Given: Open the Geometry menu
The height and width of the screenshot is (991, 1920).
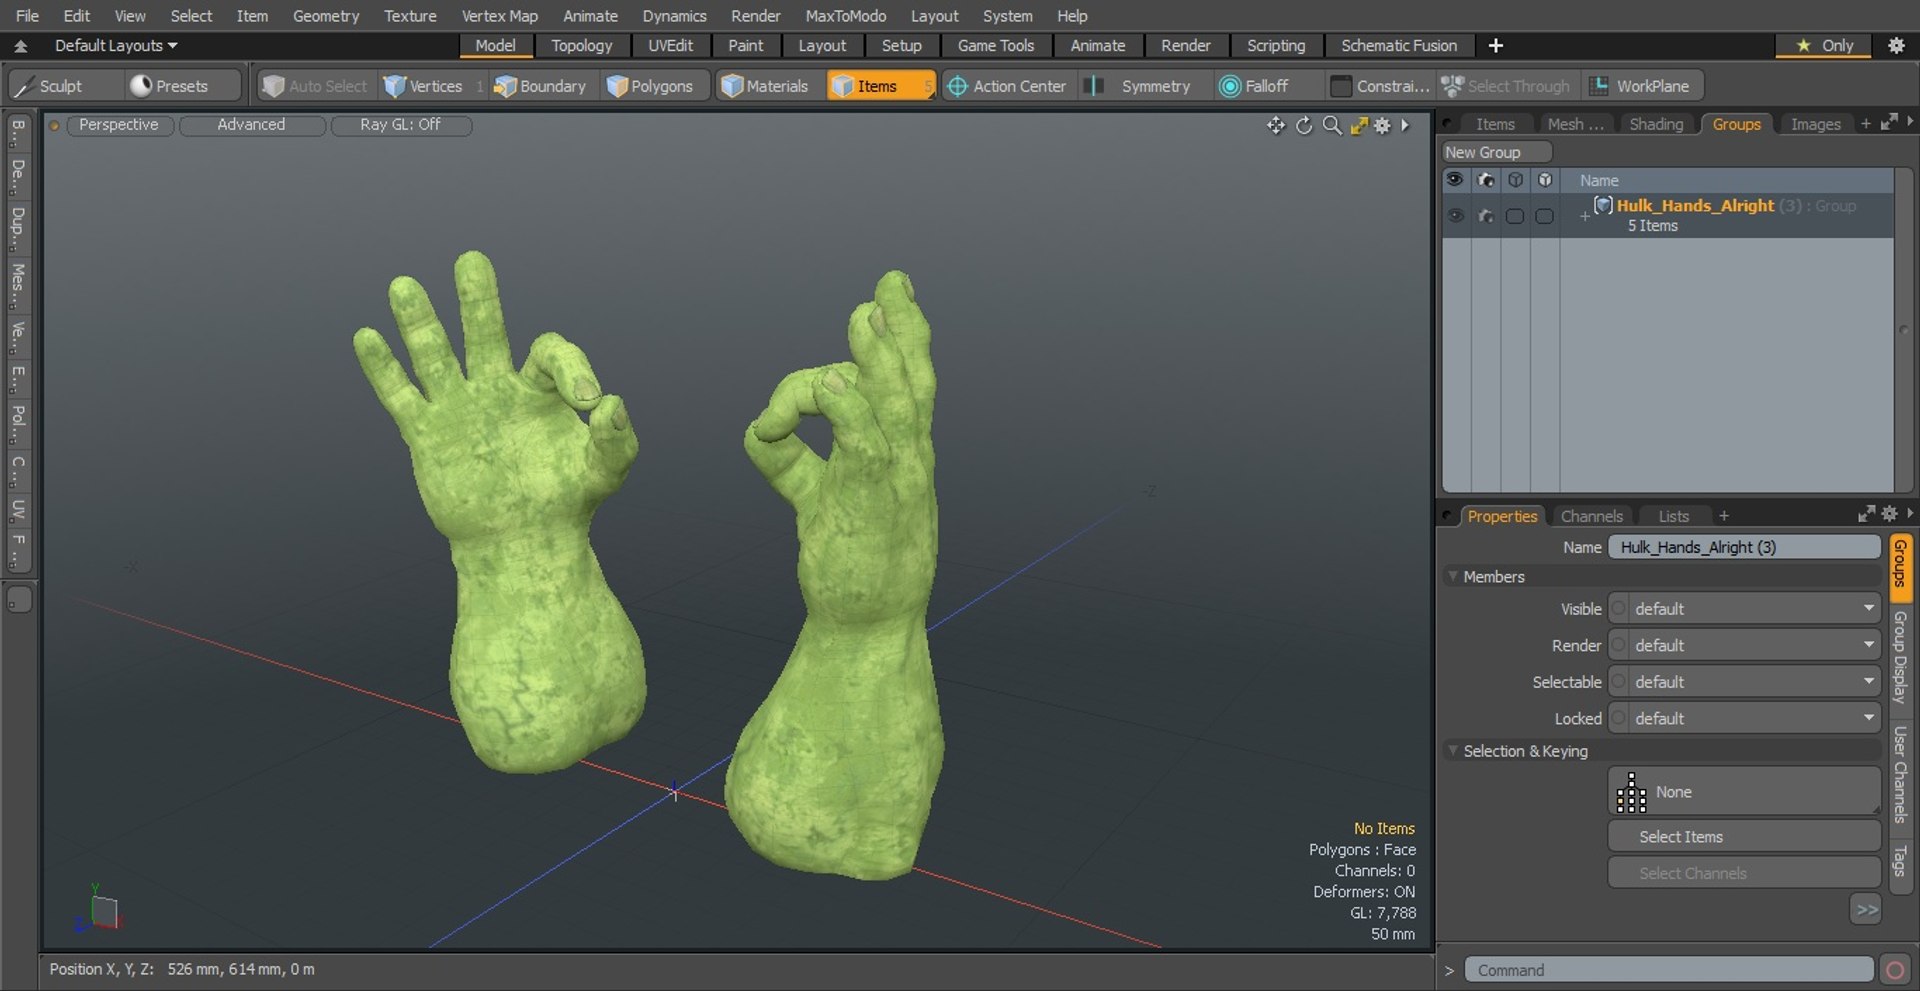Looking at the screenshot, I should point(325,16).
